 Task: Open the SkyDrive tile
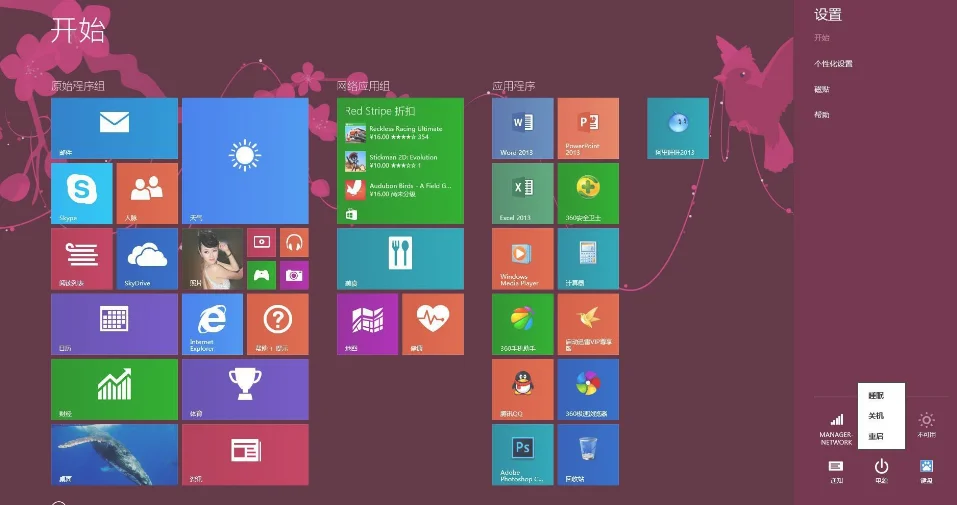click(147, 259)
